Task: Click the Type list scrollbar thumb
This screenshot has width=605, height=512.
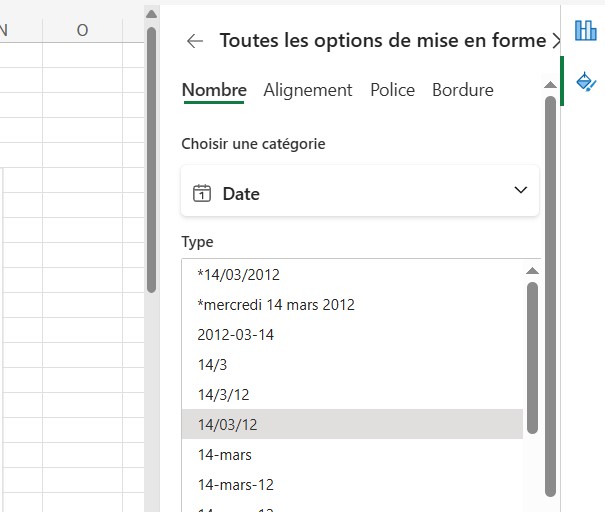Action: (x=532, y=358)
